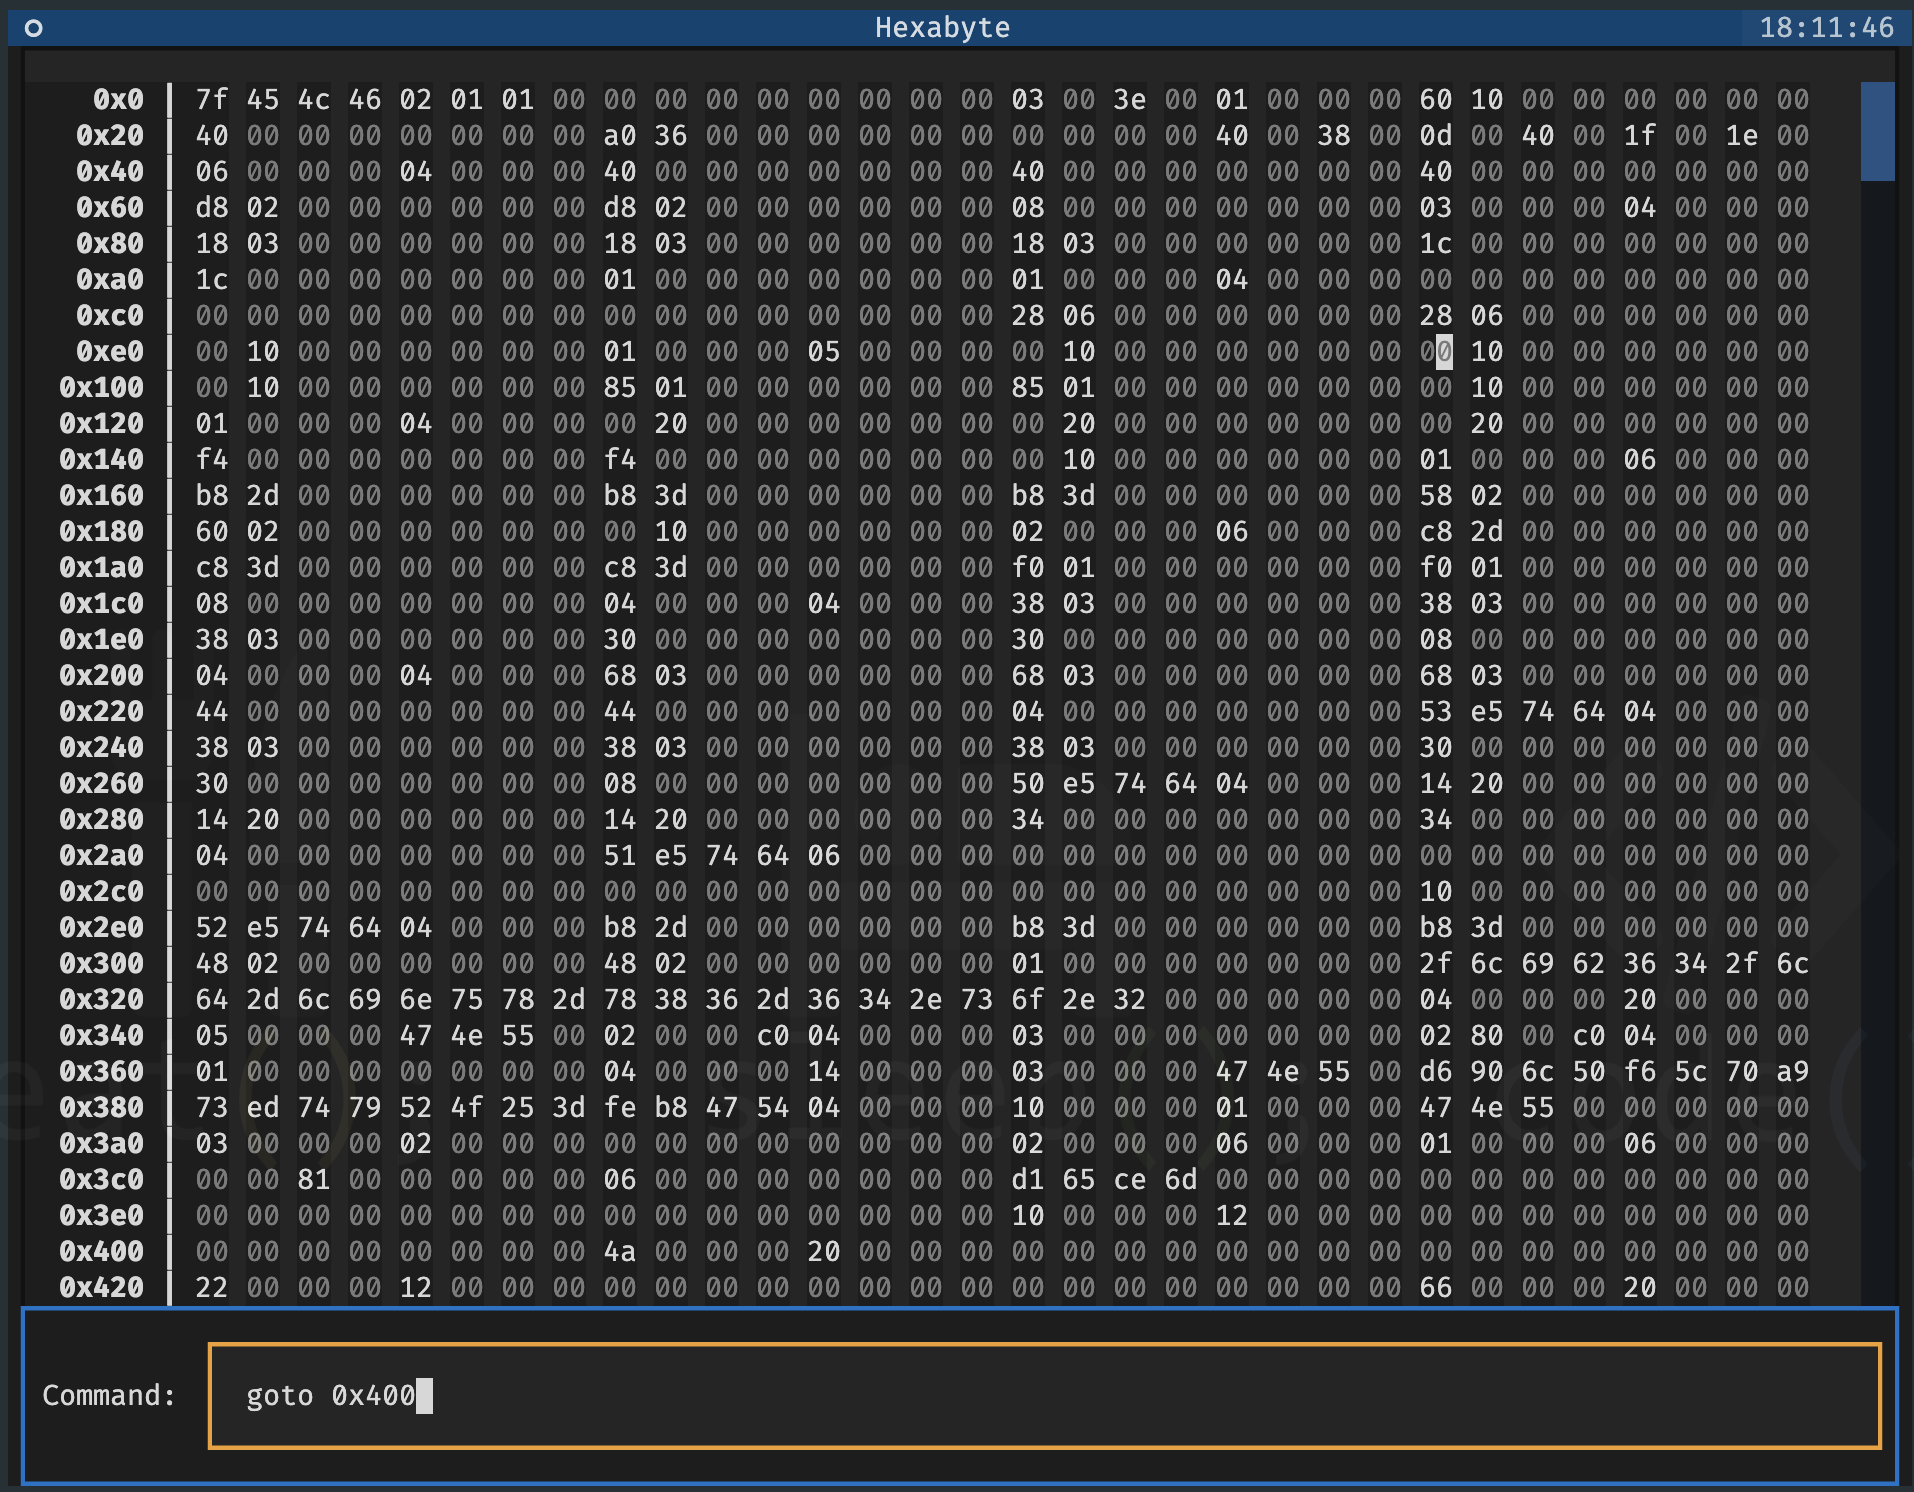Click the Command: label
This screenshot has height=1492, width=1914.
(109, 1395)
